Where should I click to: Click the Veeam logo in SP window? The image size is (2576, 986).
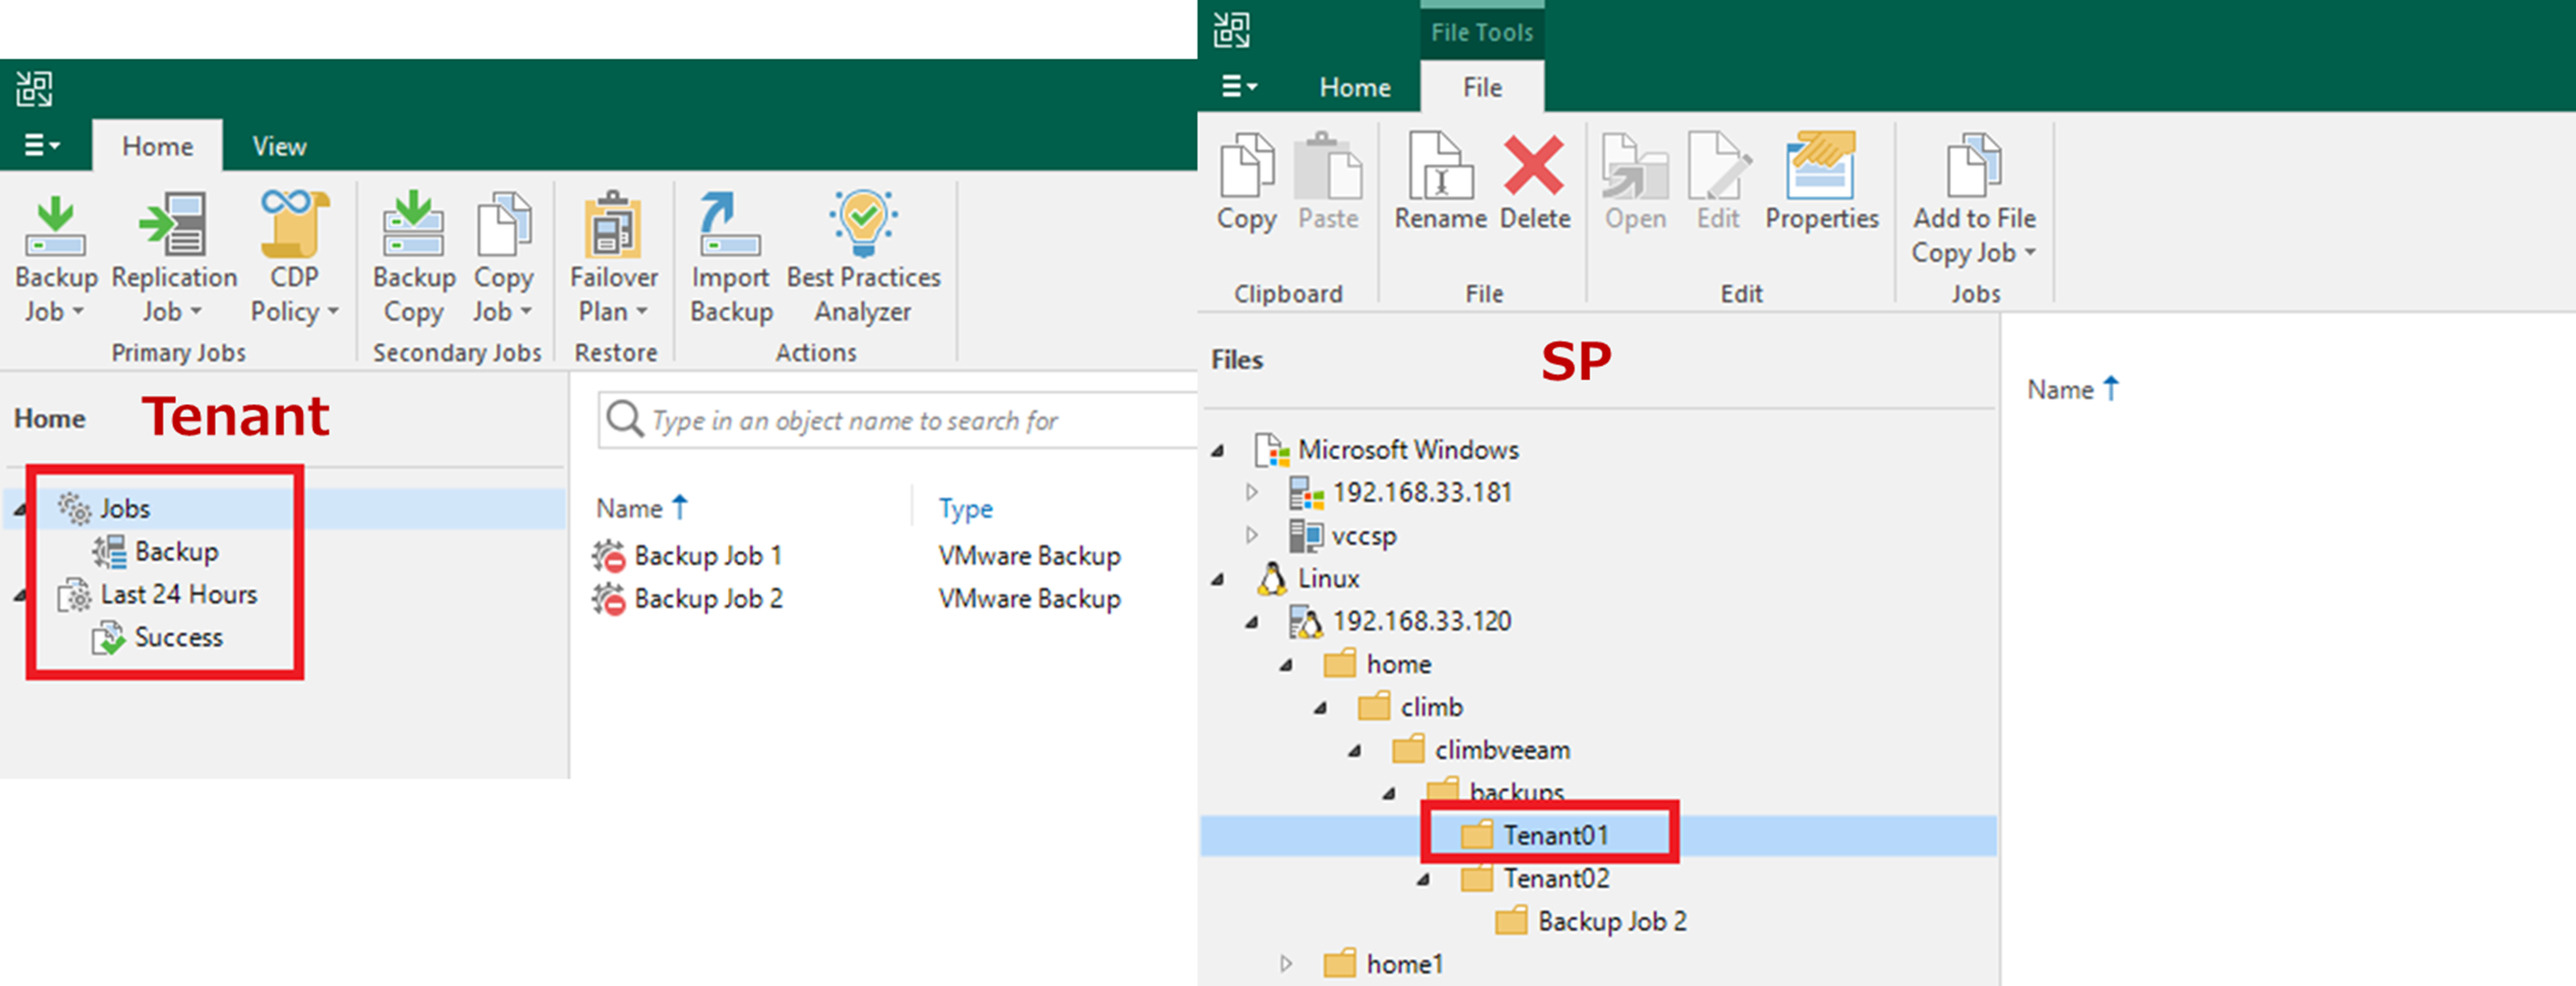click(1231, 30)
